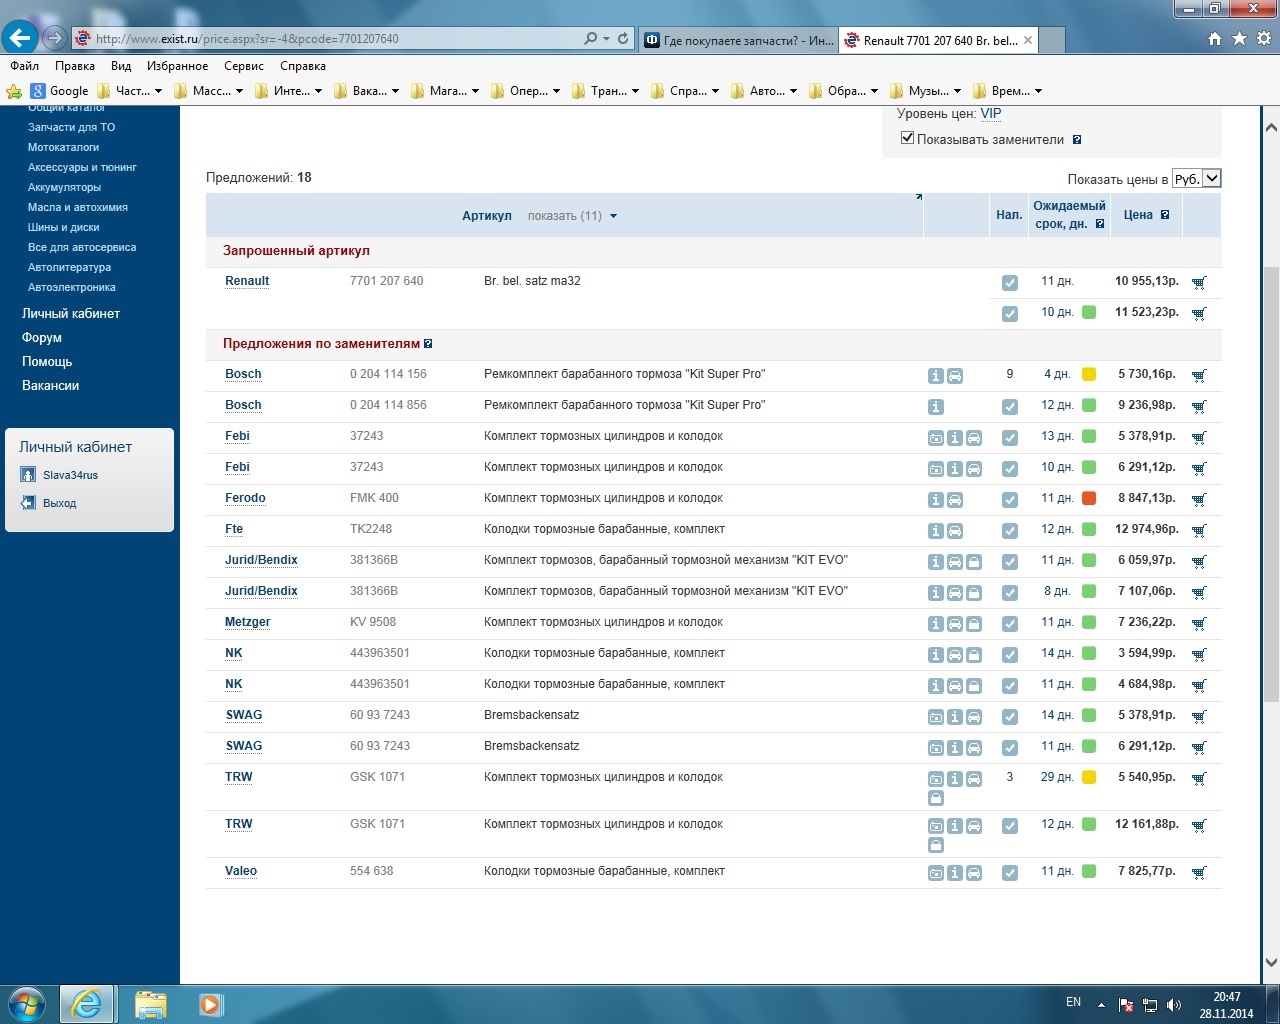This screenshot has height=1024, width=1280.
Task: Open the Избранное menu
Action: point(177,66)
